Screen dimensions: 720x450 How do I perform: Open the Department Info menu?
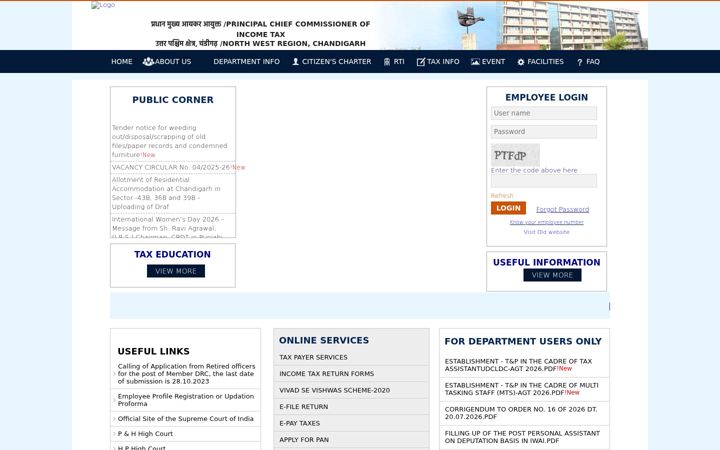click(247, 62)
